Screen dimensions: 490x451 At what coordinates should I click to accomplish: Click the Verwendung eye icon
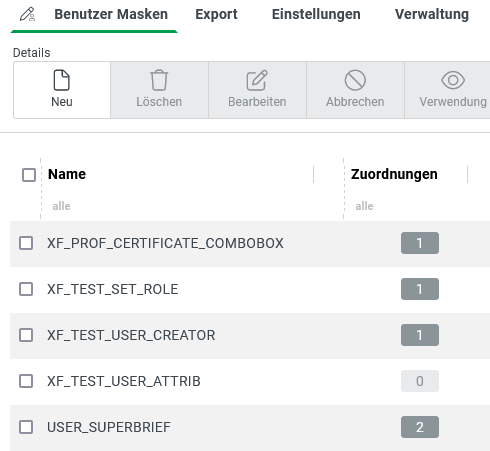pos(453,80)
